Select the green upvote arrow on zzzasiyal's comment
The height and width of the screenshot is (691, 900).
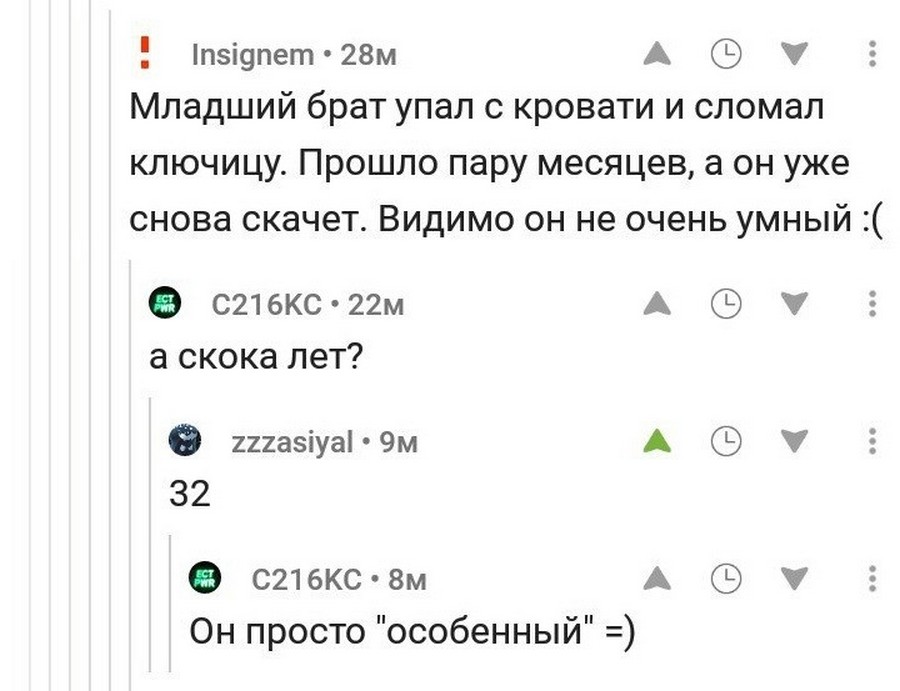[657, 440]
